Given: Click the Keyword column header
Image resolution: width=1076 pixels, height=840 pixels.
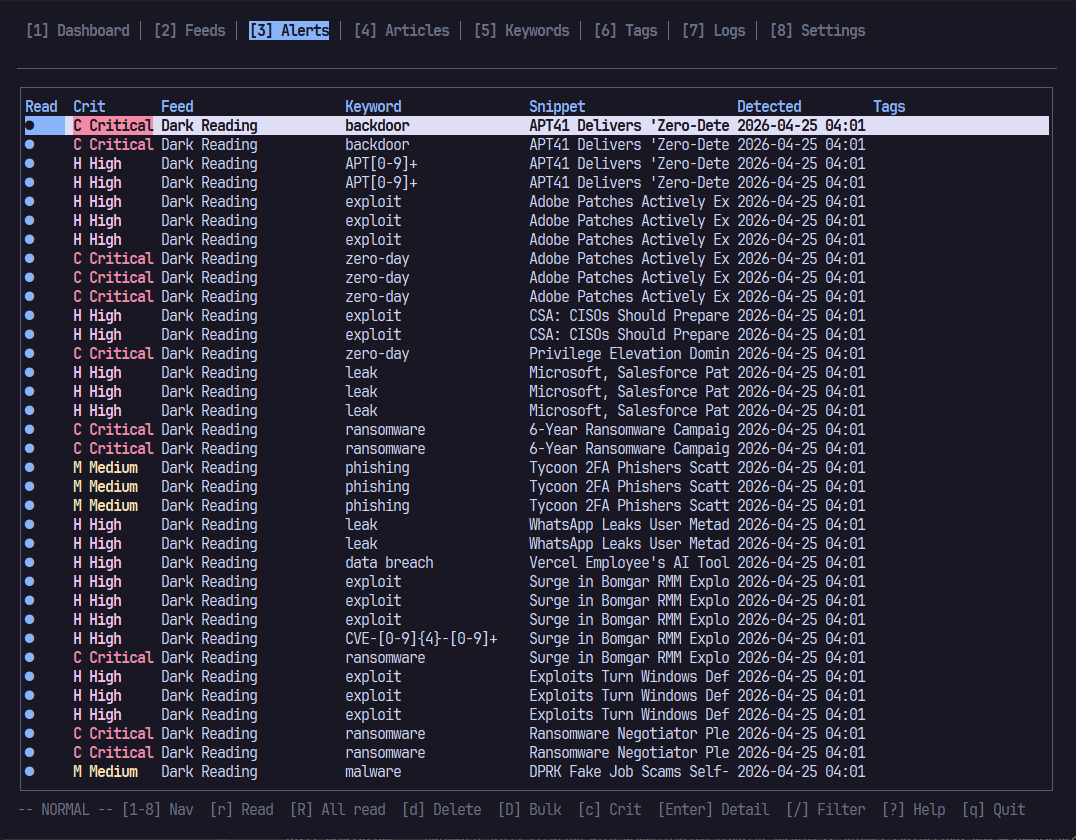Looking at the screenshot, I should tap(373, 106).
